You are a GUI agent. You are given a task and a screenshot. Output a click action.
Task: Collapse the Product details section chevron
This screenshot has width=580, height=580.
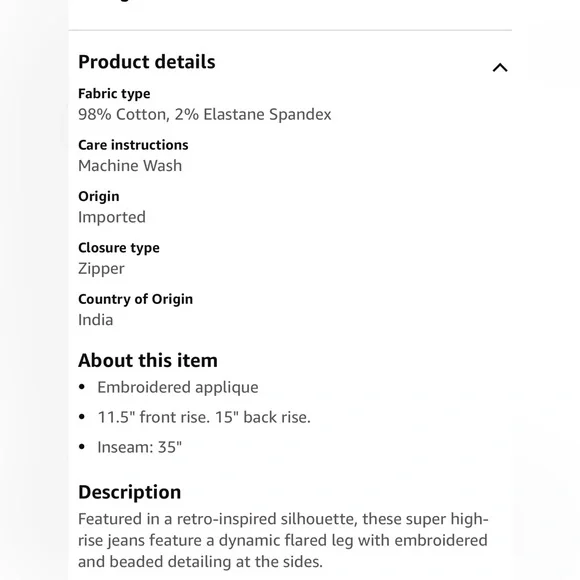pos(500,68)
